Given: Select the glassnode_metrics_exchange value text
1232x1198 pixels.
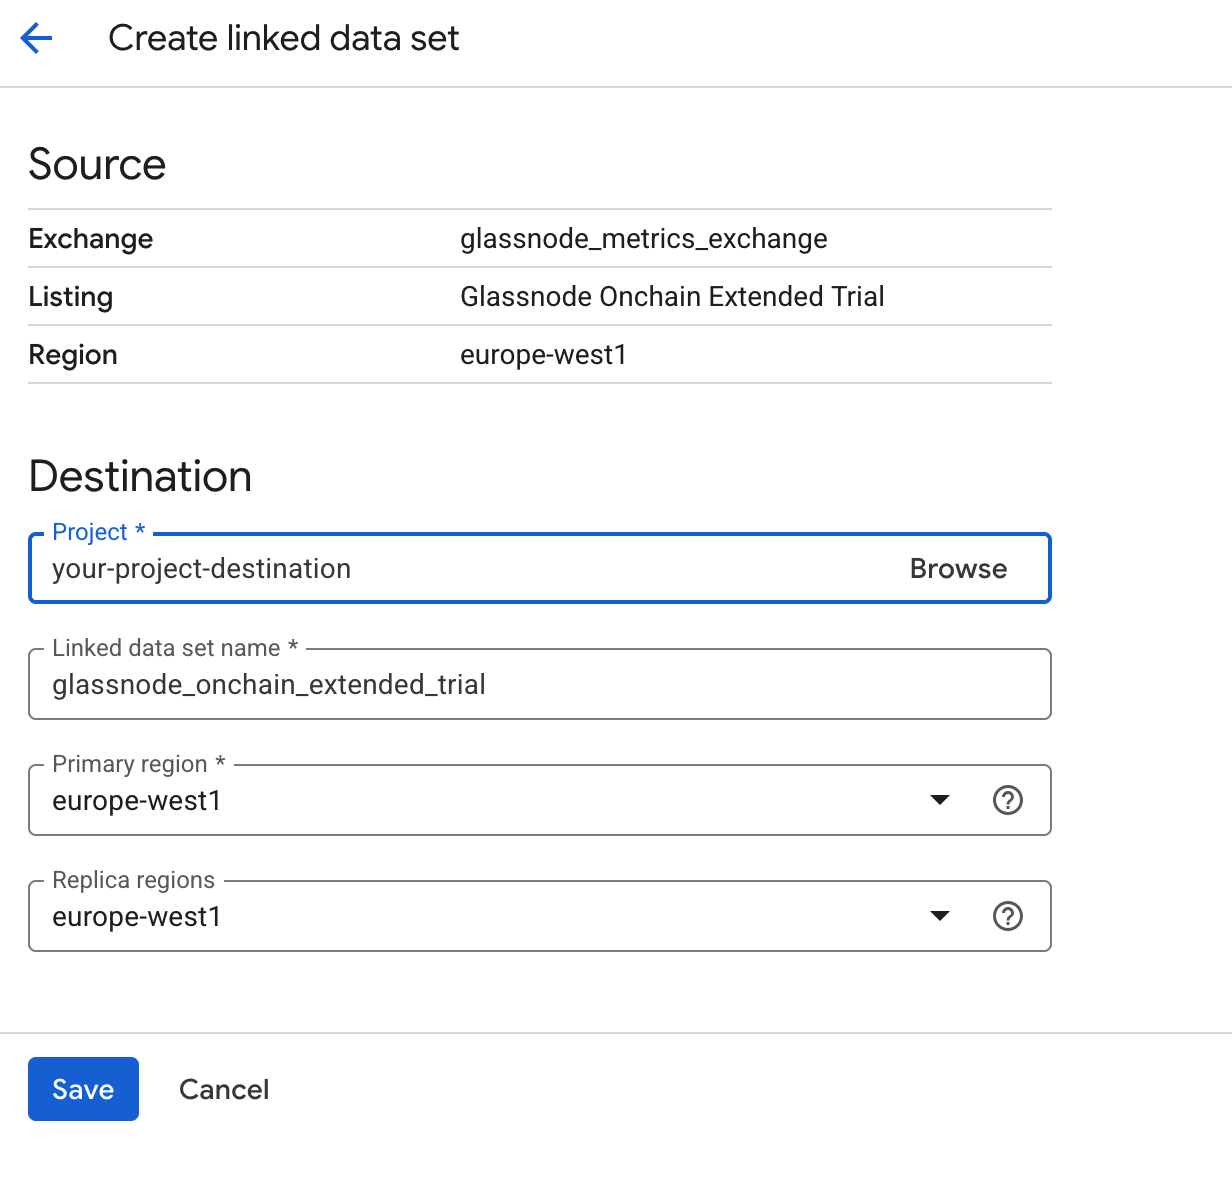Looking at the screenshot, I should (644, 239).
